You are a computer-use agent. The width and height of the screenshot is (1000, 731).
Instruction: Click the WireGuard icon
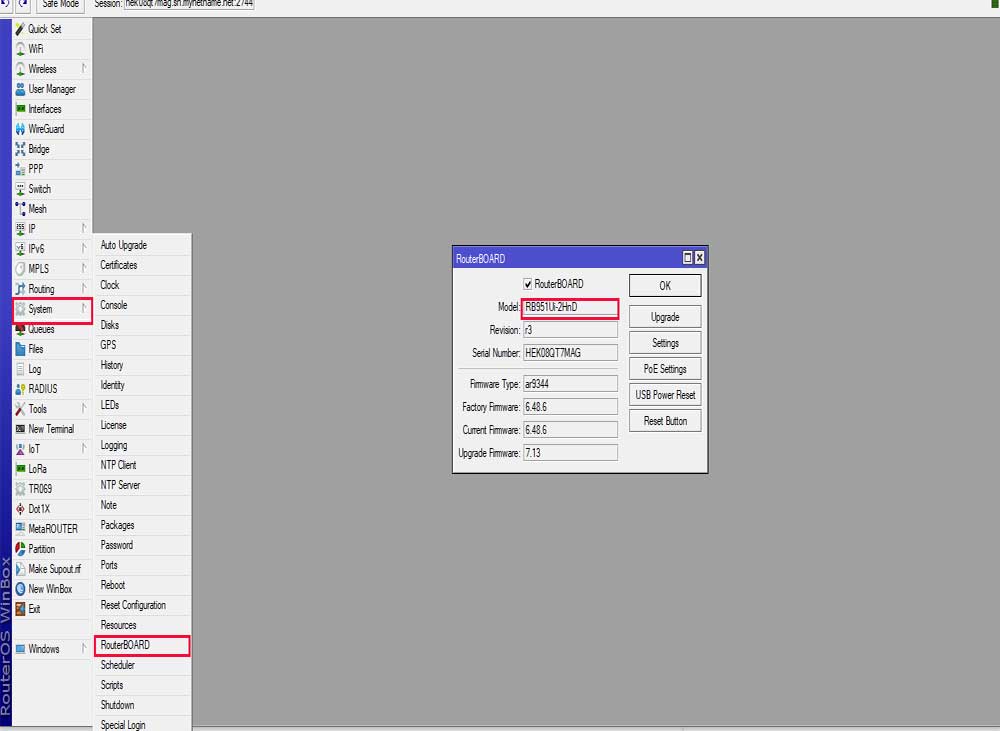[20, 129]
